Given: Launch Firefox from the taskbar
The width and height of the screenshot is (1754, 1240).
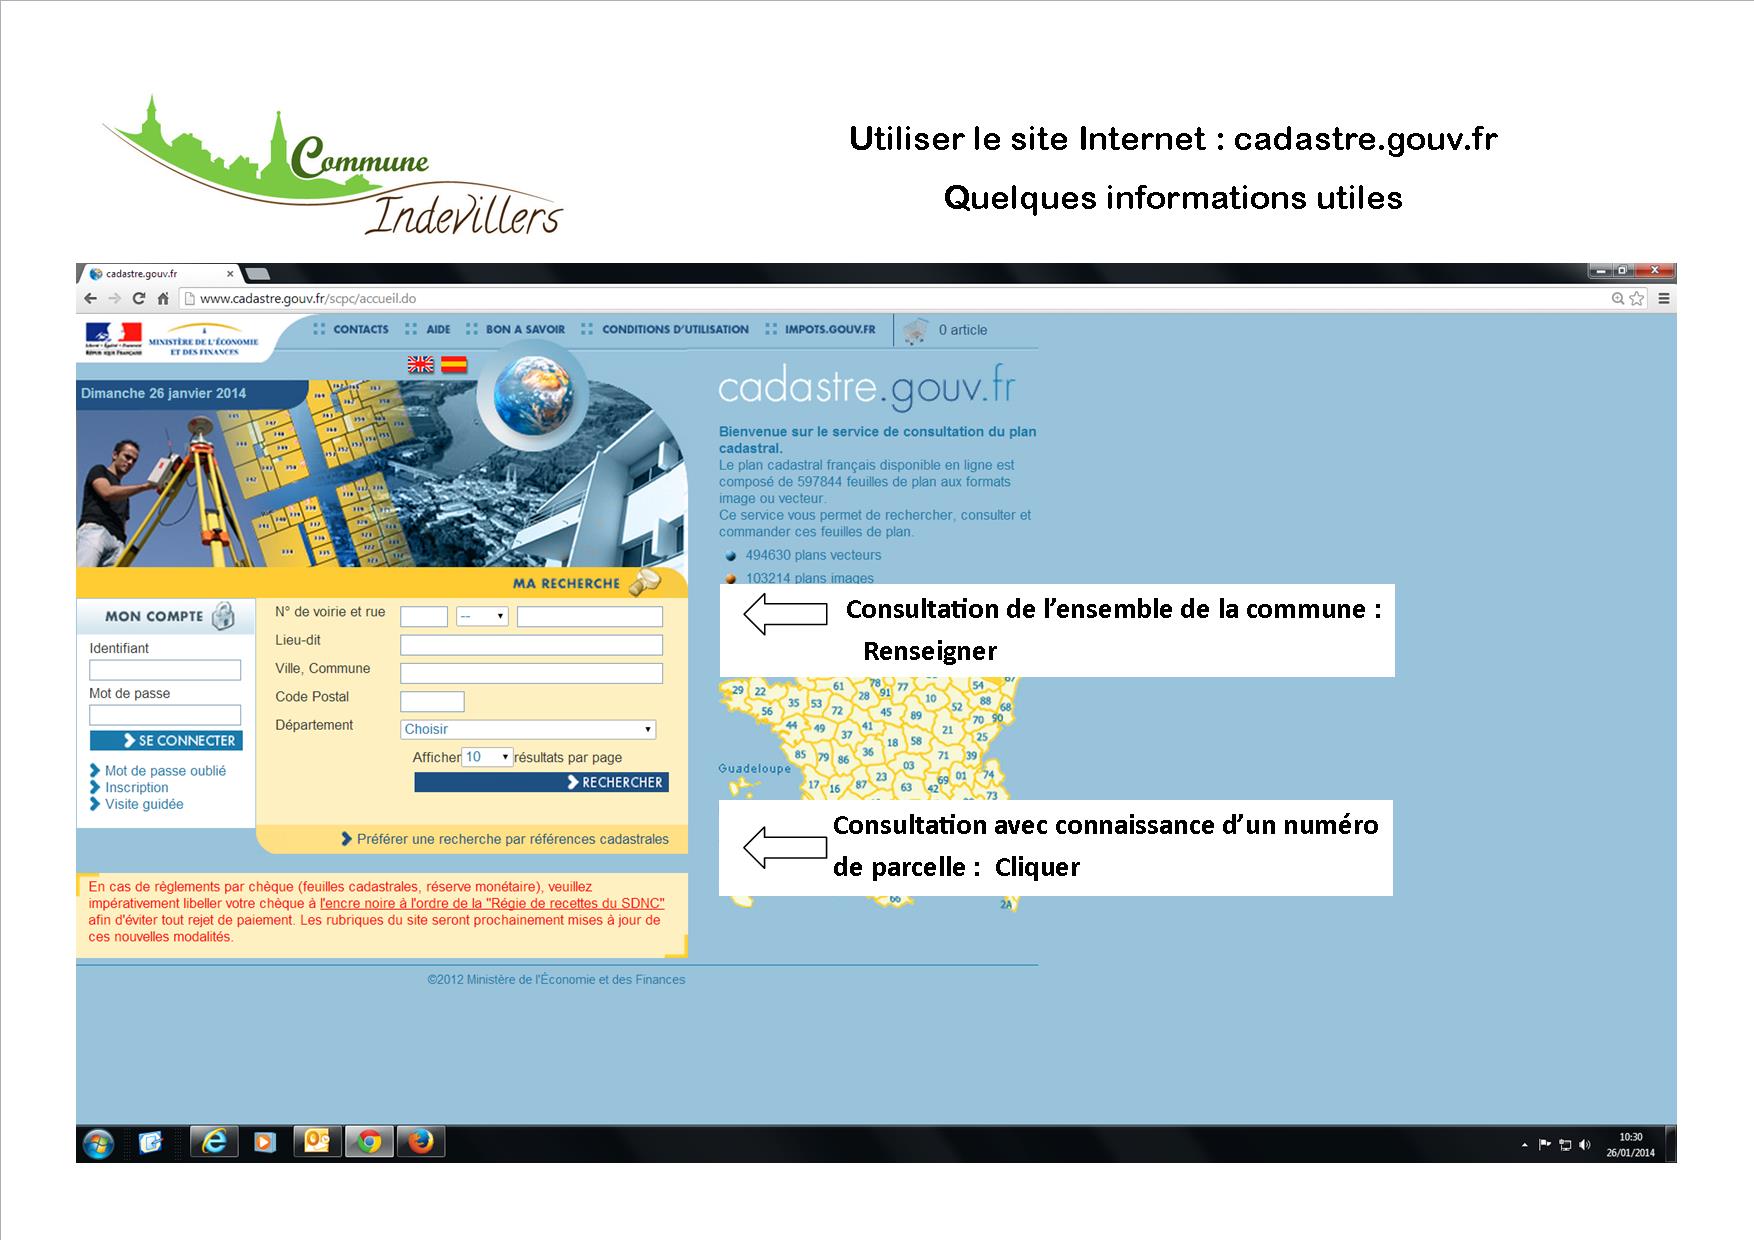Looking at the screenshot, I should click(x=421, y=1141).
